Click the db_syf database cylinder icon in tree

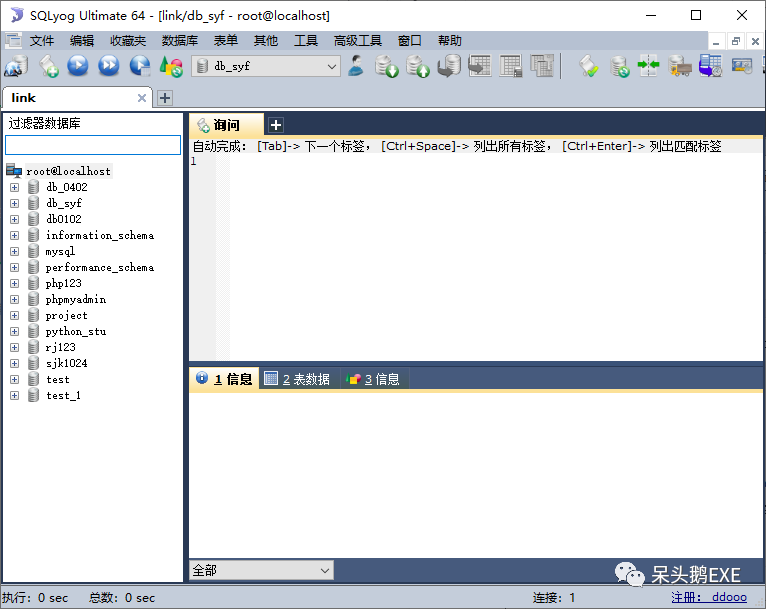pyautogui.click(x=33, y=203)
